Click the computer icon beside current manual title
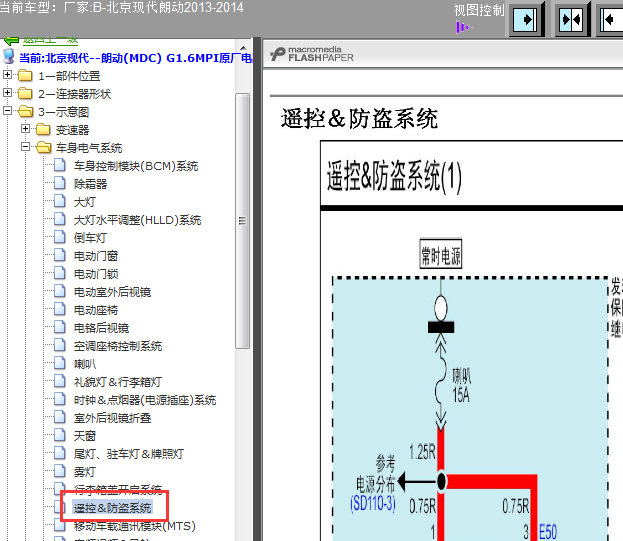This screenshot has width=623, height=541. point(9,57)
